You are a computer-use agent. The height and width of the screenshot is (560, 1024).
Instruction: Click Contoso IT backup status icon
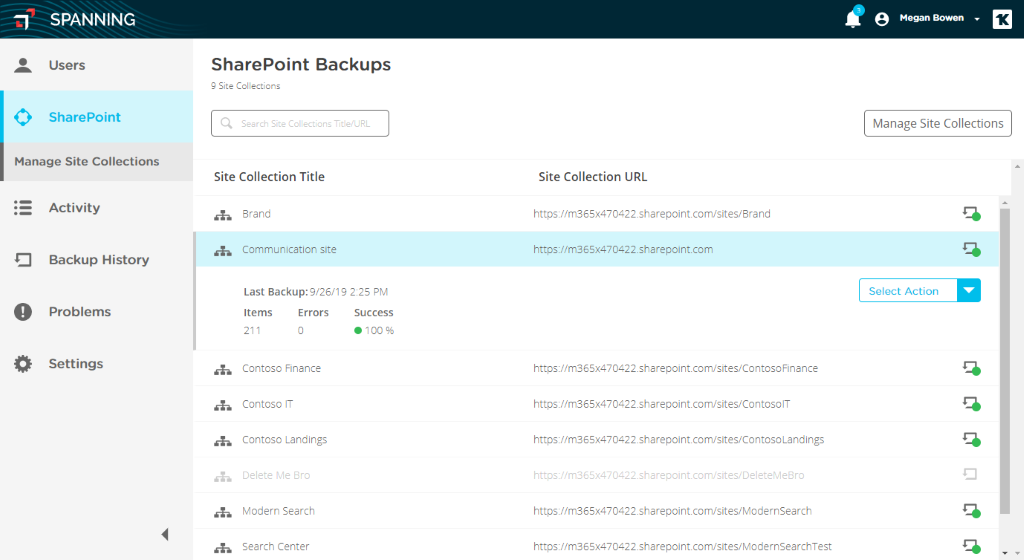[971, 404]
